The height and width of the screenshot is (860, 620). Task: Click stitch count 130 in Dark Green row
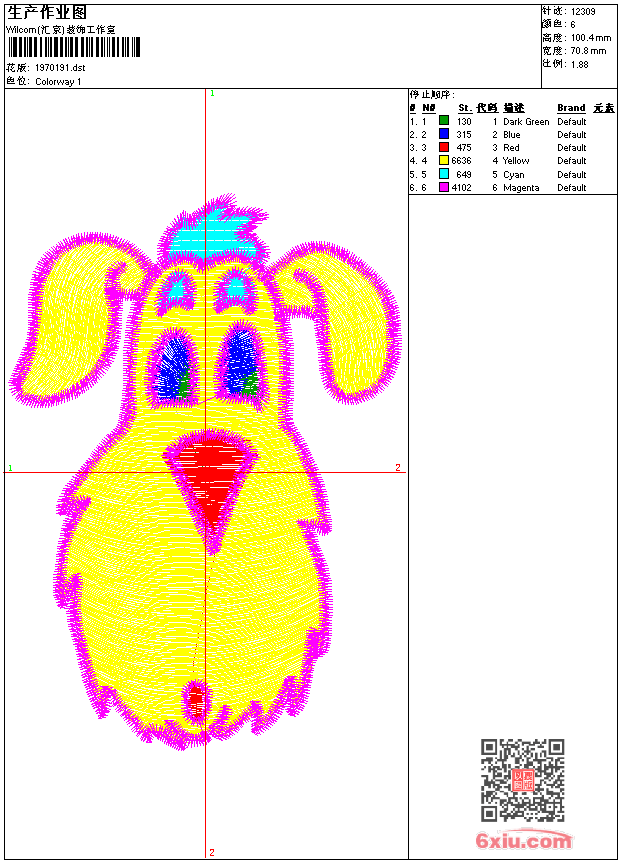[464, 122]
